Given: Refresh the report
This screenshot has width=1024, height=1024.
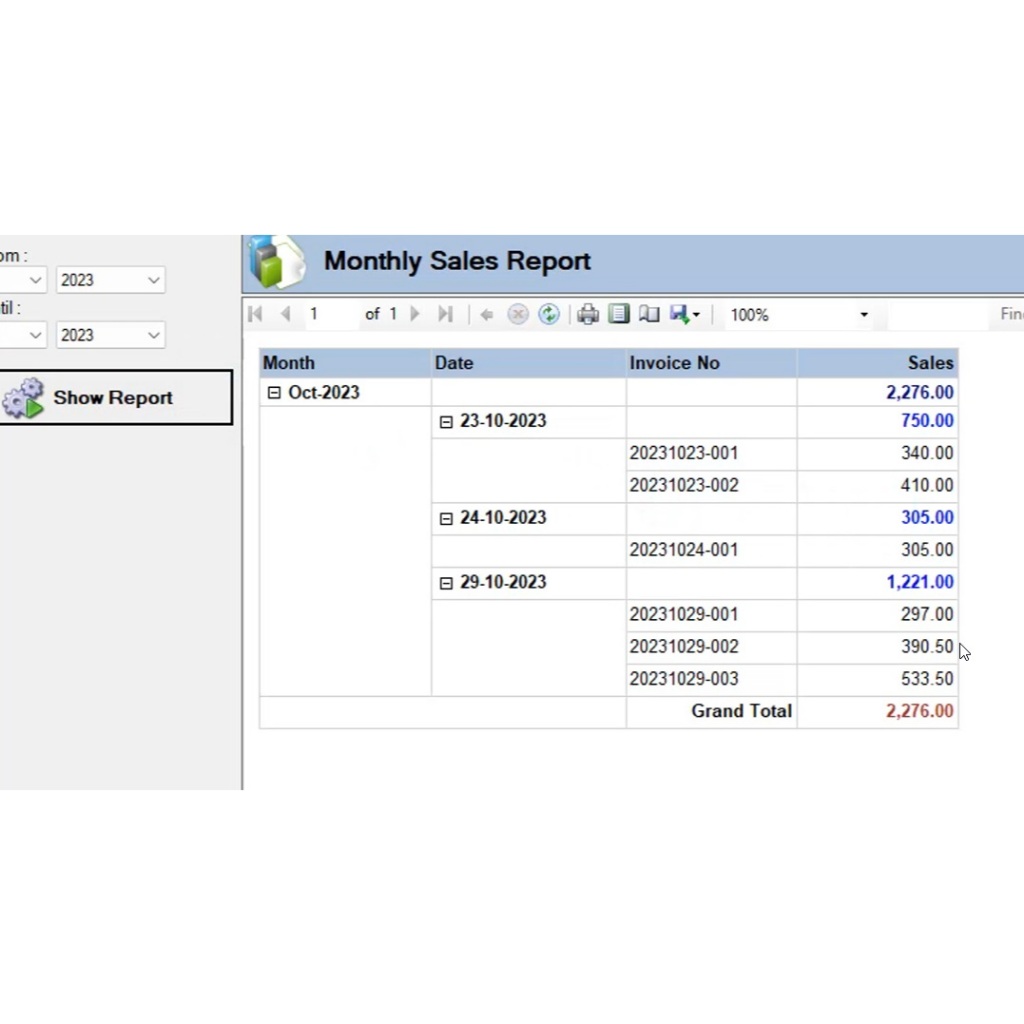Looking at the screenshot, I should pyautogui.click(x=548, y=314).
